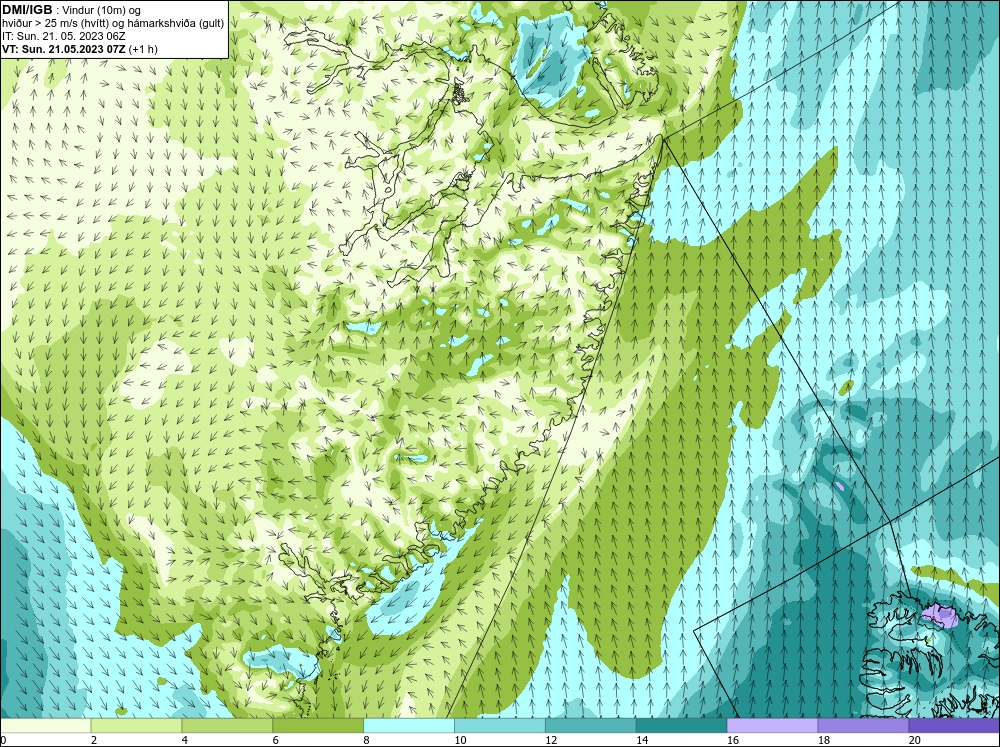Screen dimensions: 1000x747
Task: Click the legend scale label '2'
Action: click(x=94, y=740)
